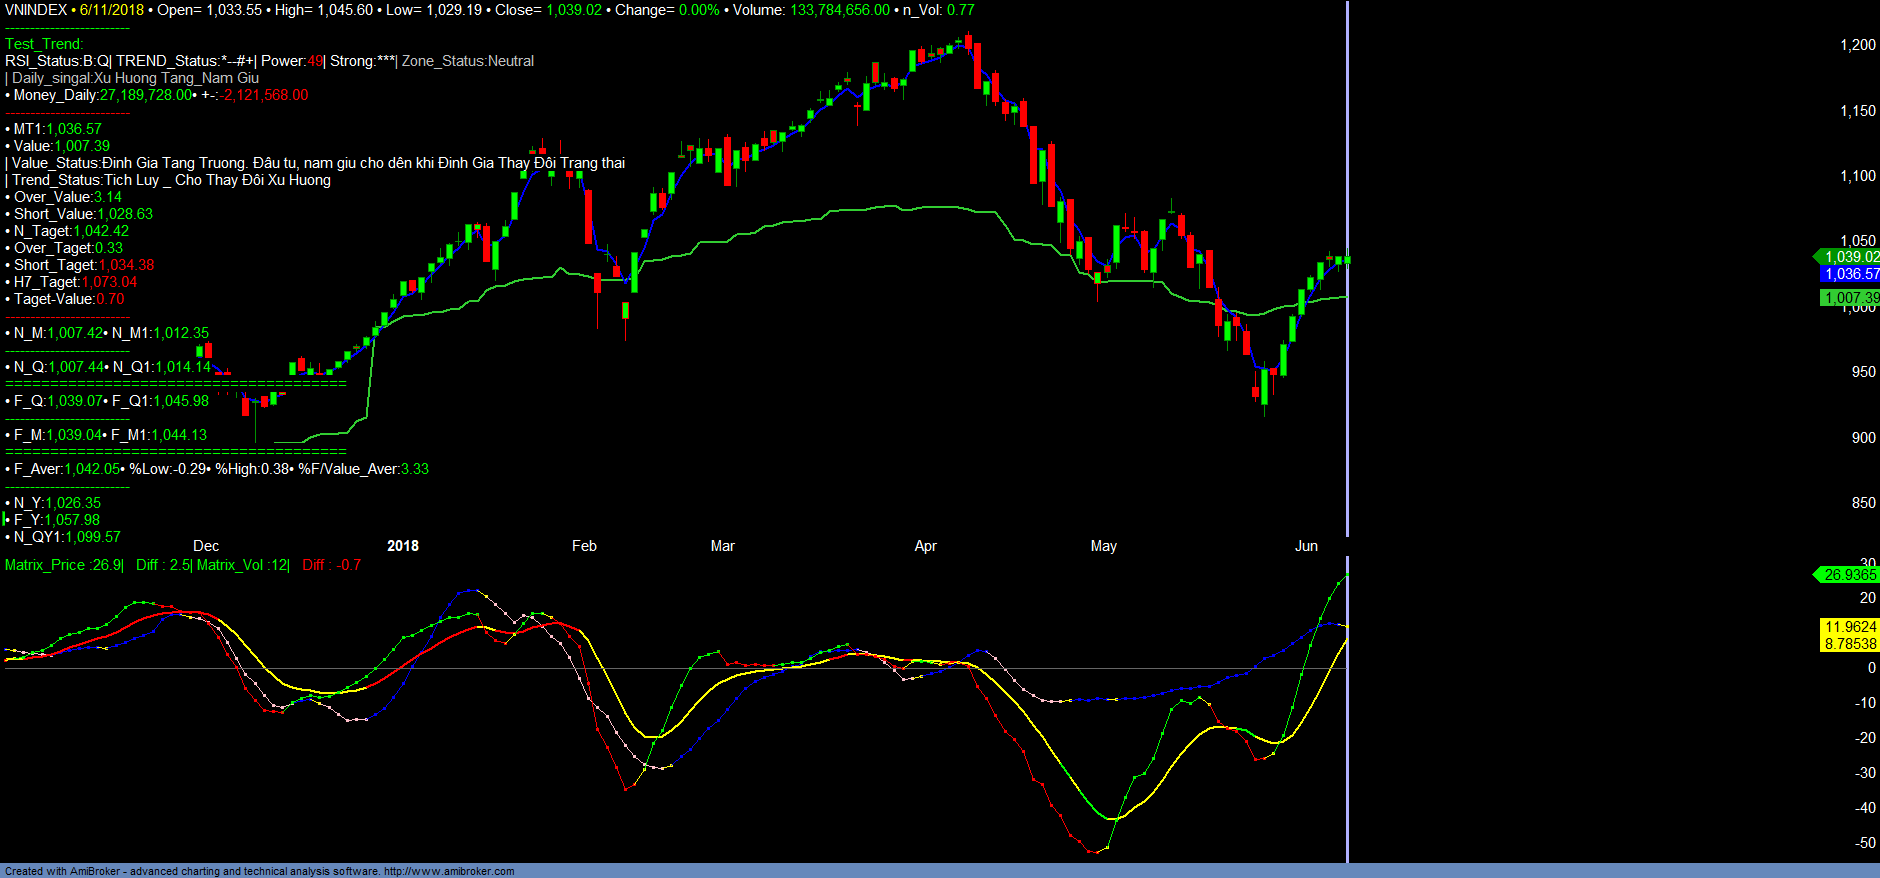Click the Matrix_Price :26.9 indicator label
Screen dimensions: 1880x878
coord(62,565)
